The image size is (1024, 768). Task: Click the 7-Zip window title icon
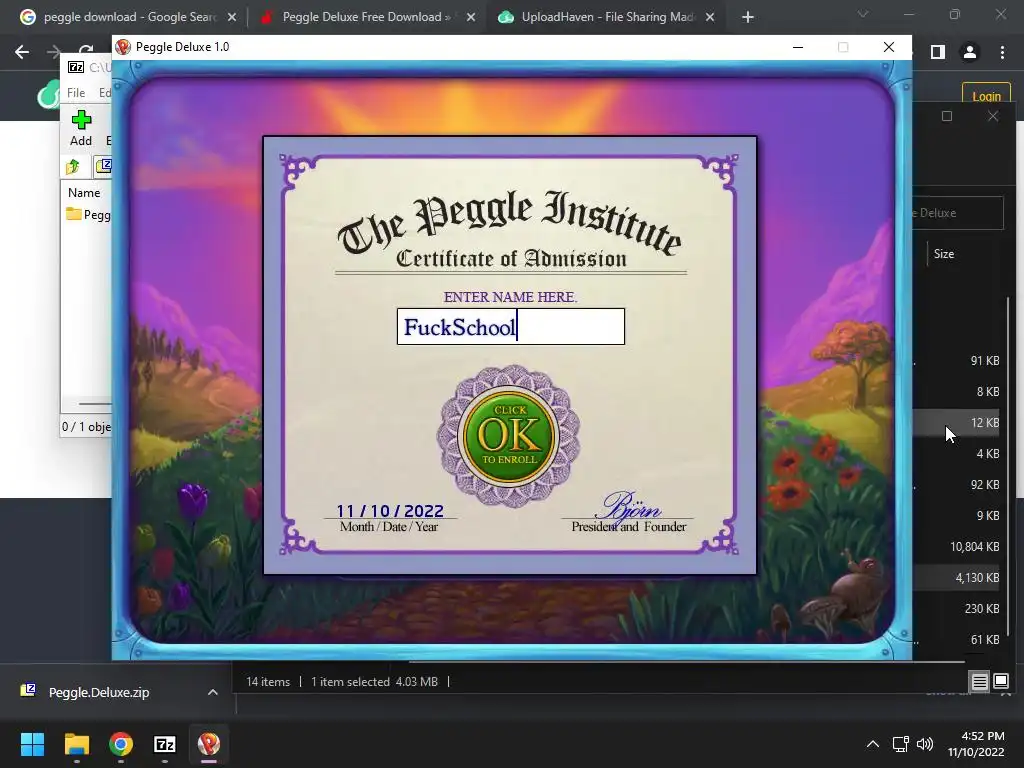pos(76,67)
